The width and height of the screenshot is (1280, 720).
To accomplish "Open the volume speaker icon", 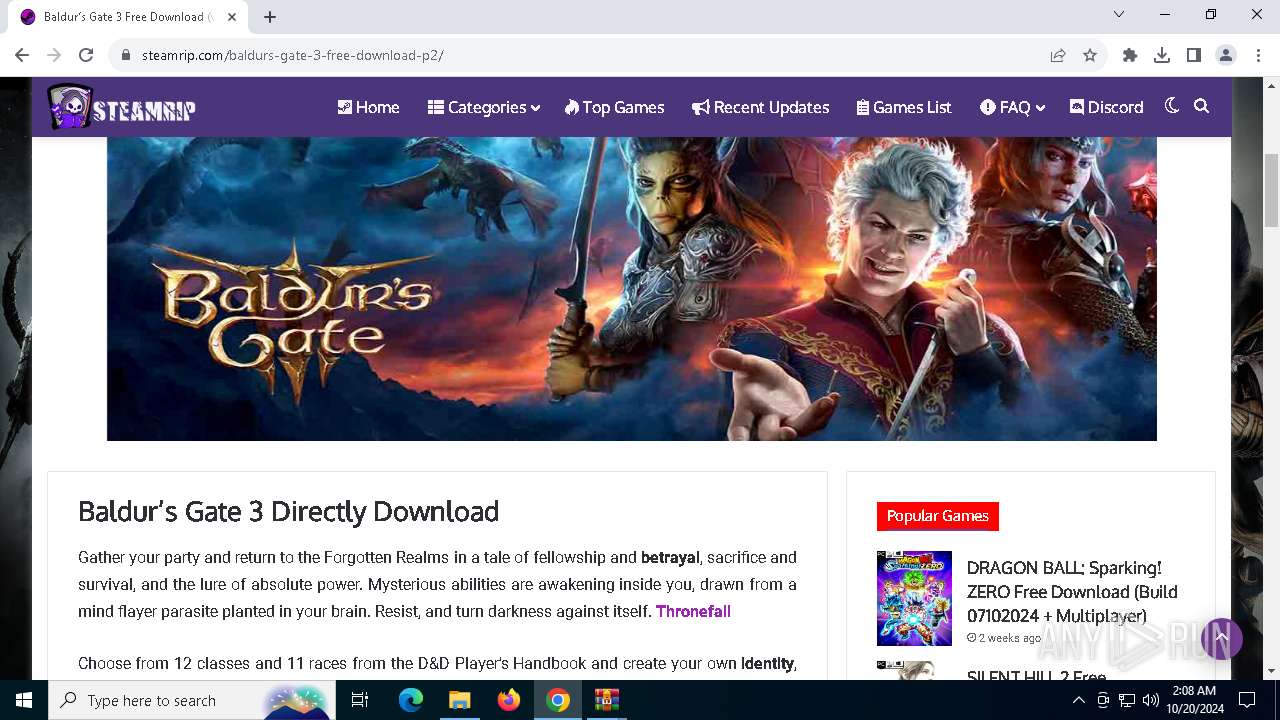I will [x=1151, y=700].
